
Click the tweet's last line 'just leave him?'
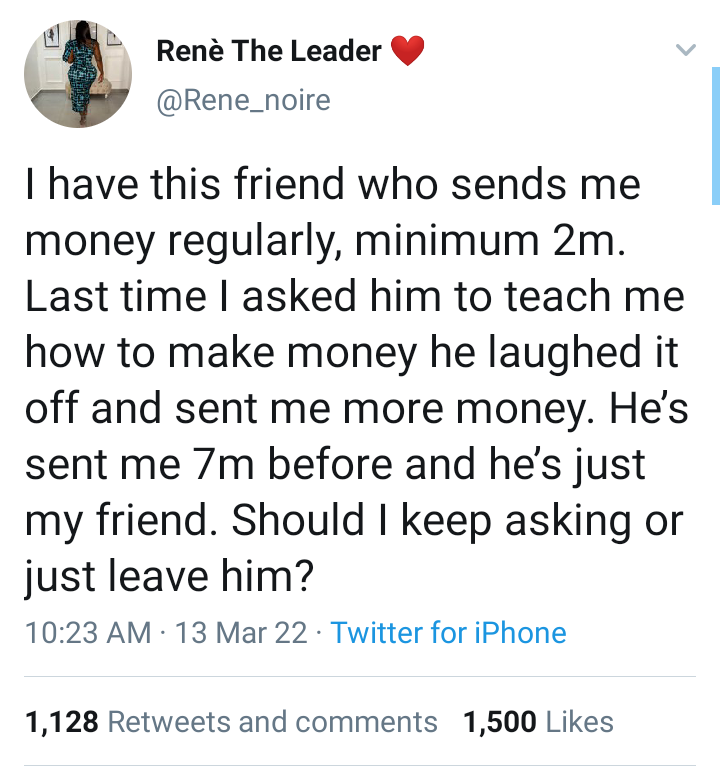pyautogui.click(x=168, y=574)
